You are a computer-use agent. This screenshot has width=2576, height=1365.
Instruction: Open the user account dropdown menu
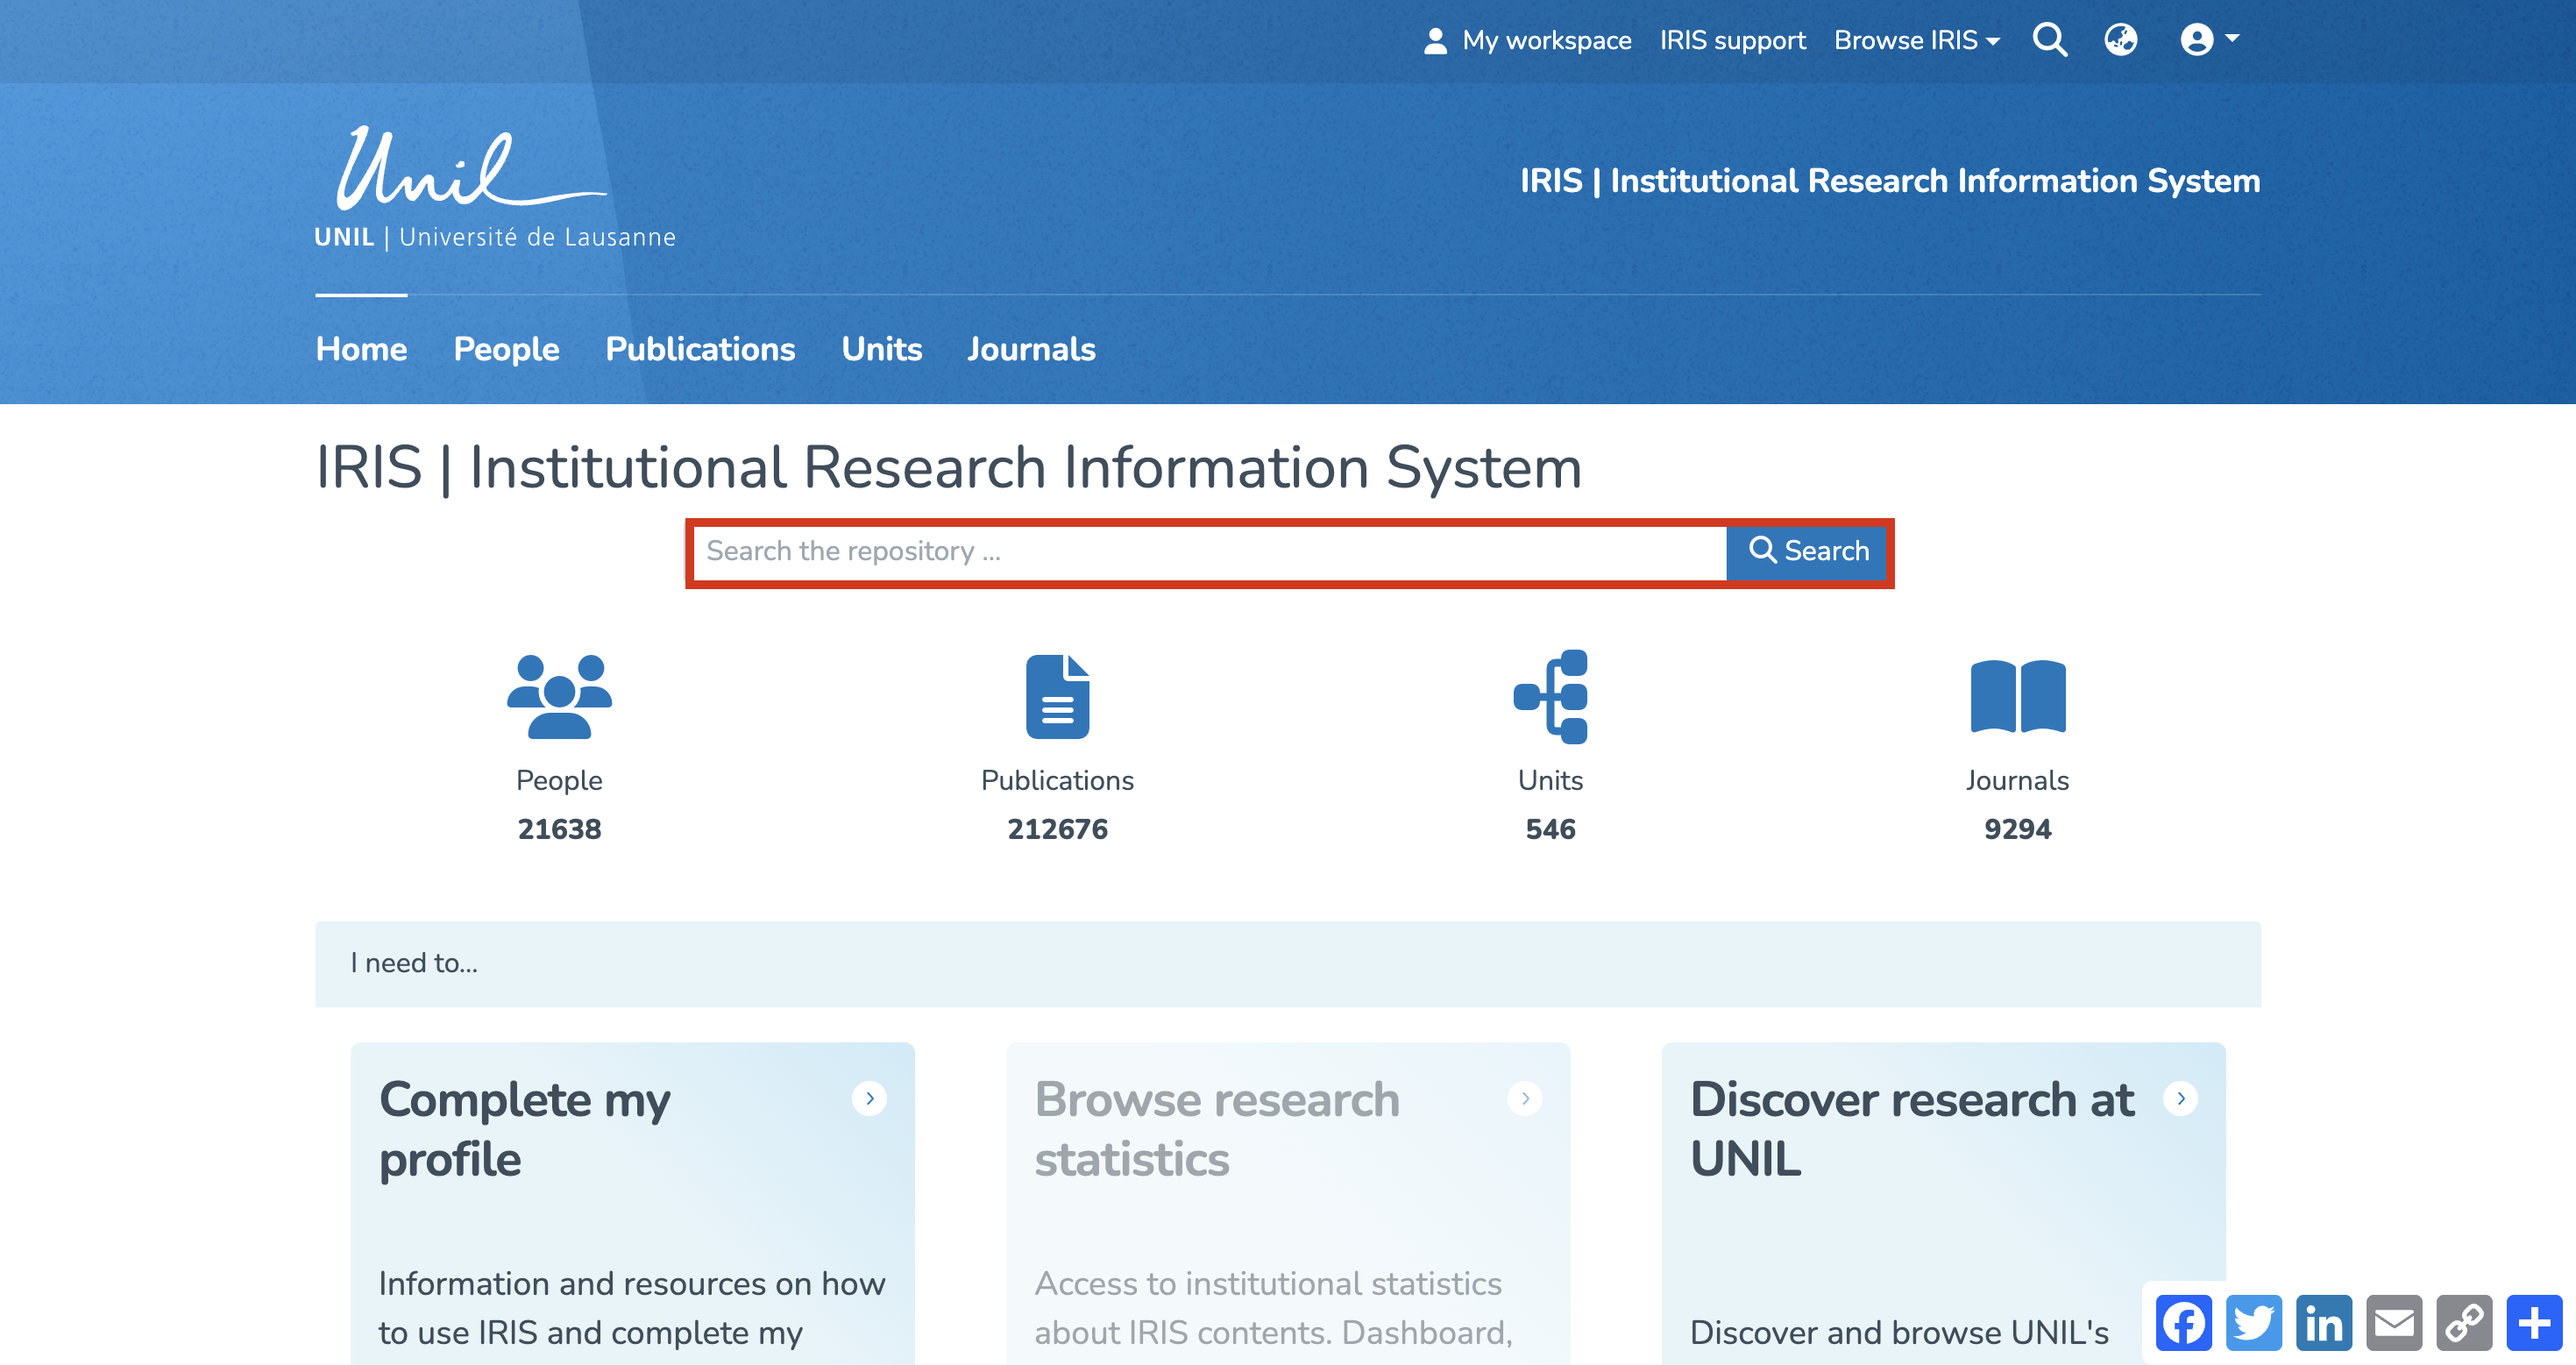point(2208,40)
